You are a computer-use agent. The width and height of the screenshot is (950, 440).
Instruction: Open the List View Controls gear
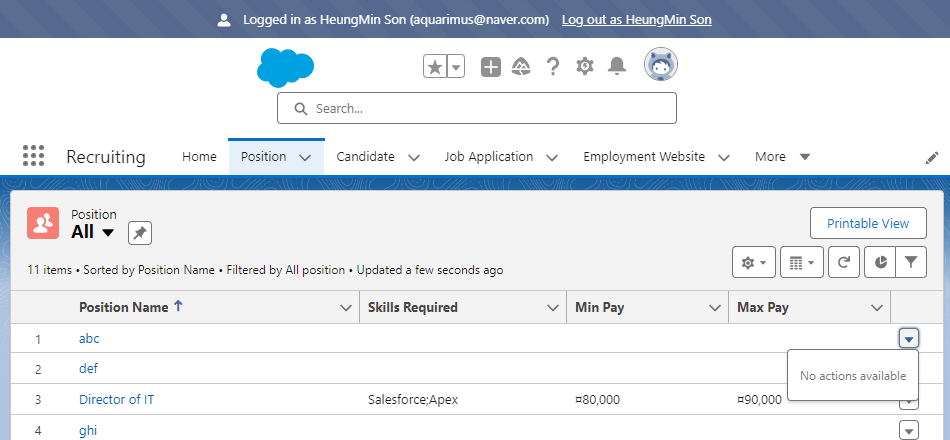[754, 262]
